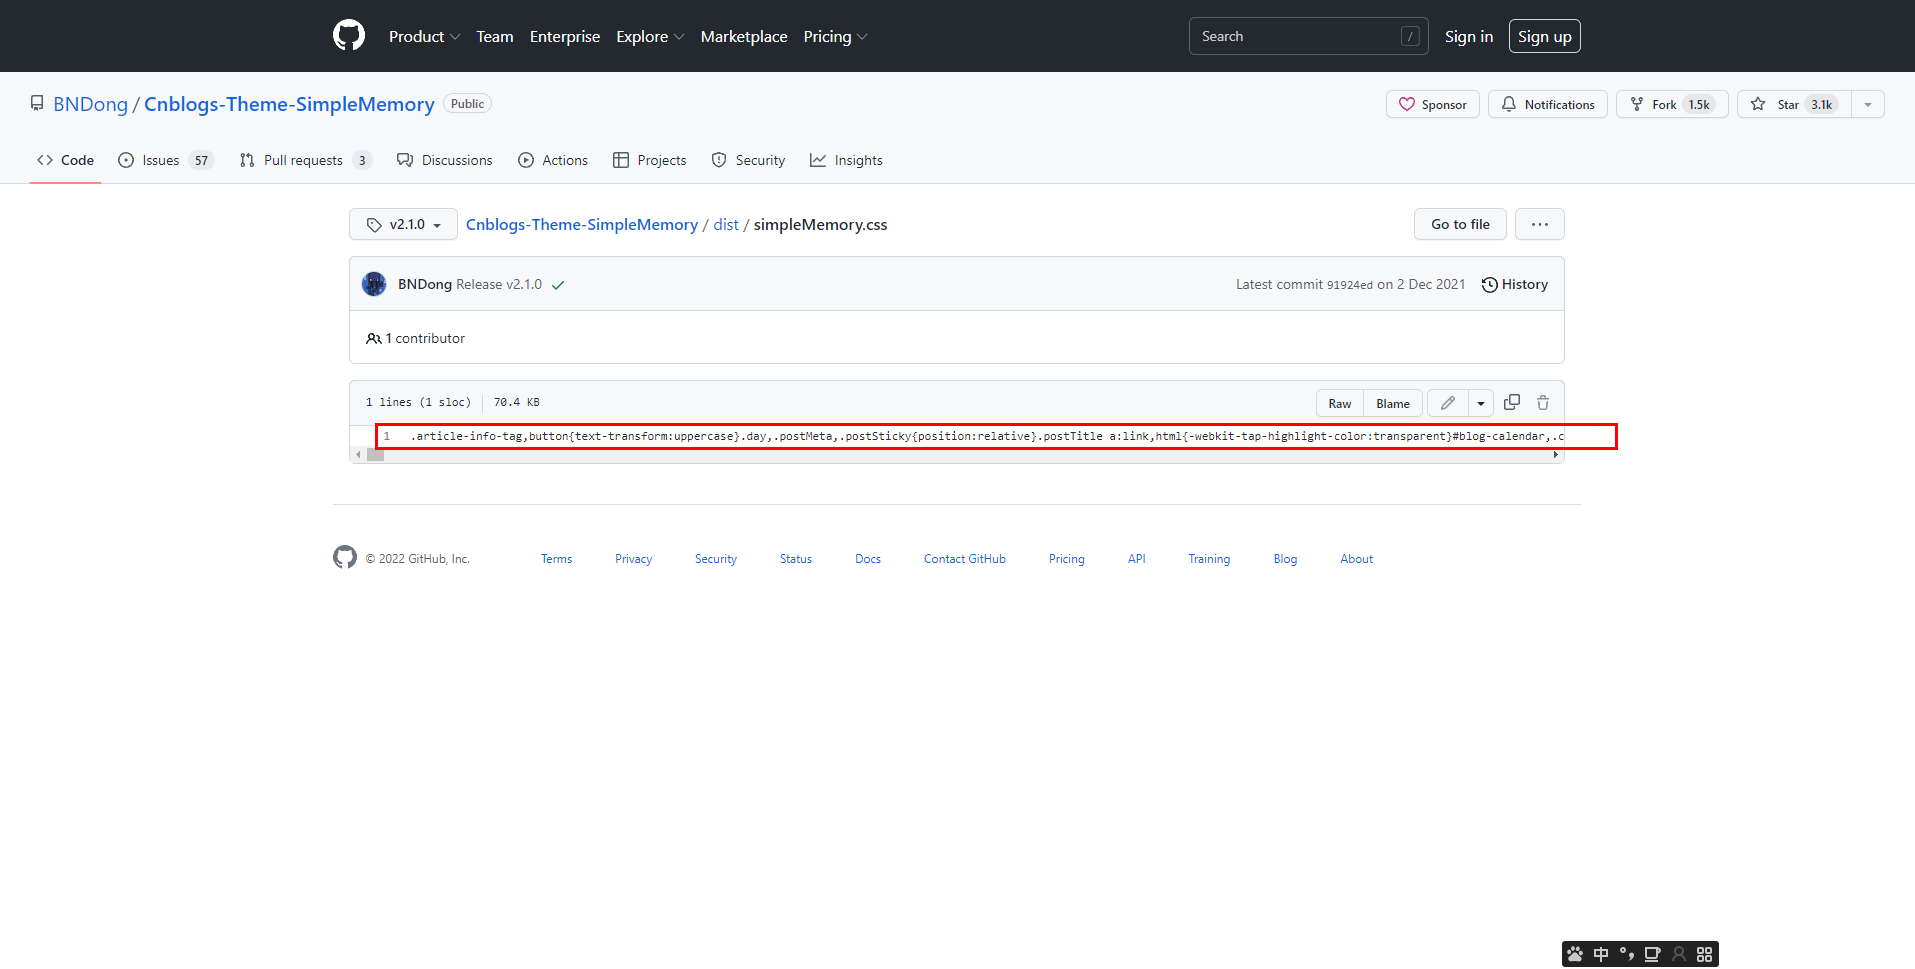Screen dimensions: 1915x969
Task: Open the Actions tab
Action: click(x=553, y=160)
